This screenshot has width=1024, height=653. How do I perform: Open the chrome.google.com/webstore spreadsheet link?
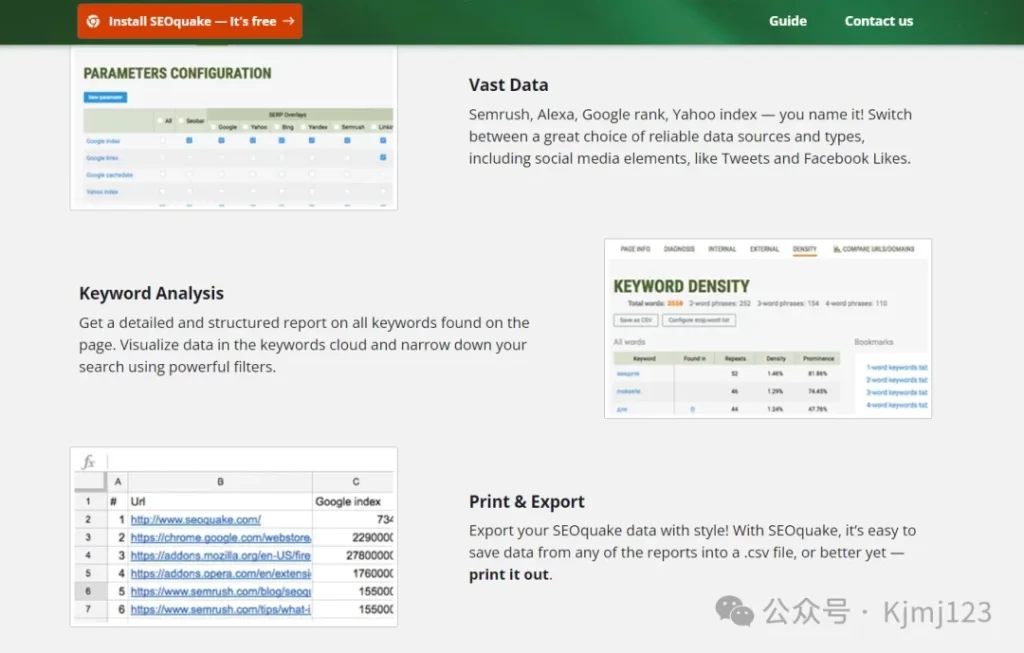click(x=221, y=537)
